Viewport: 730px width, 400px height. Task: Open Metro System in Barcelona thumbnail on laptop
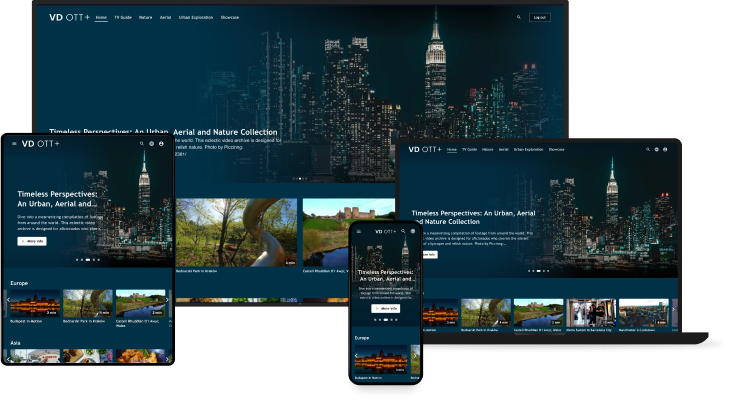[x=591, y=312]
